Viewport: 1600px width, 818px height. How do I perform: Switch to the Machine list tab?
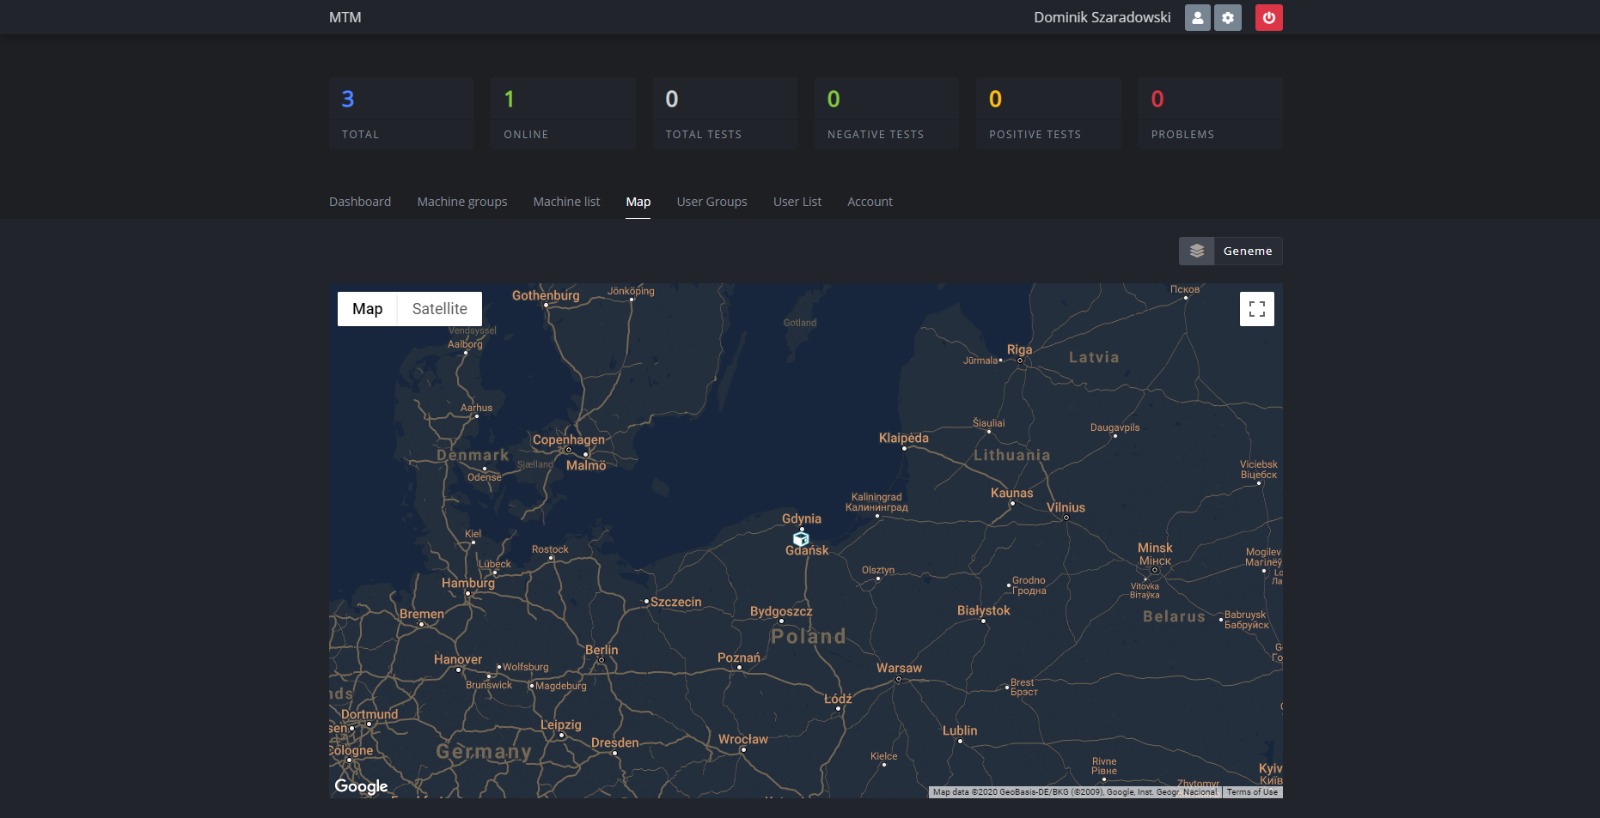coord(566,202)
